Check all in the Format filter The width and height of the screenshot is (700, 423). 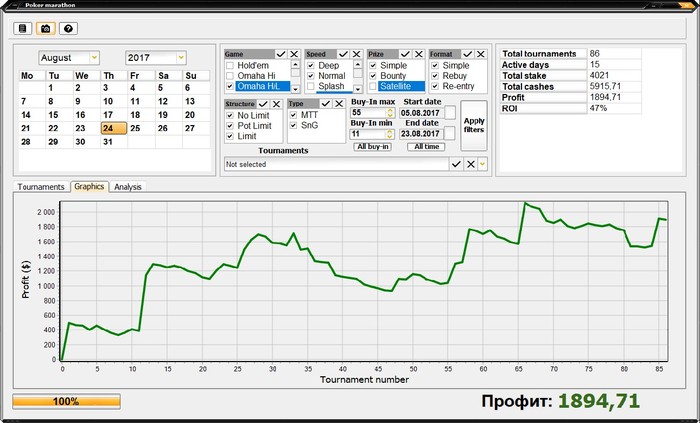pos(467,54)
